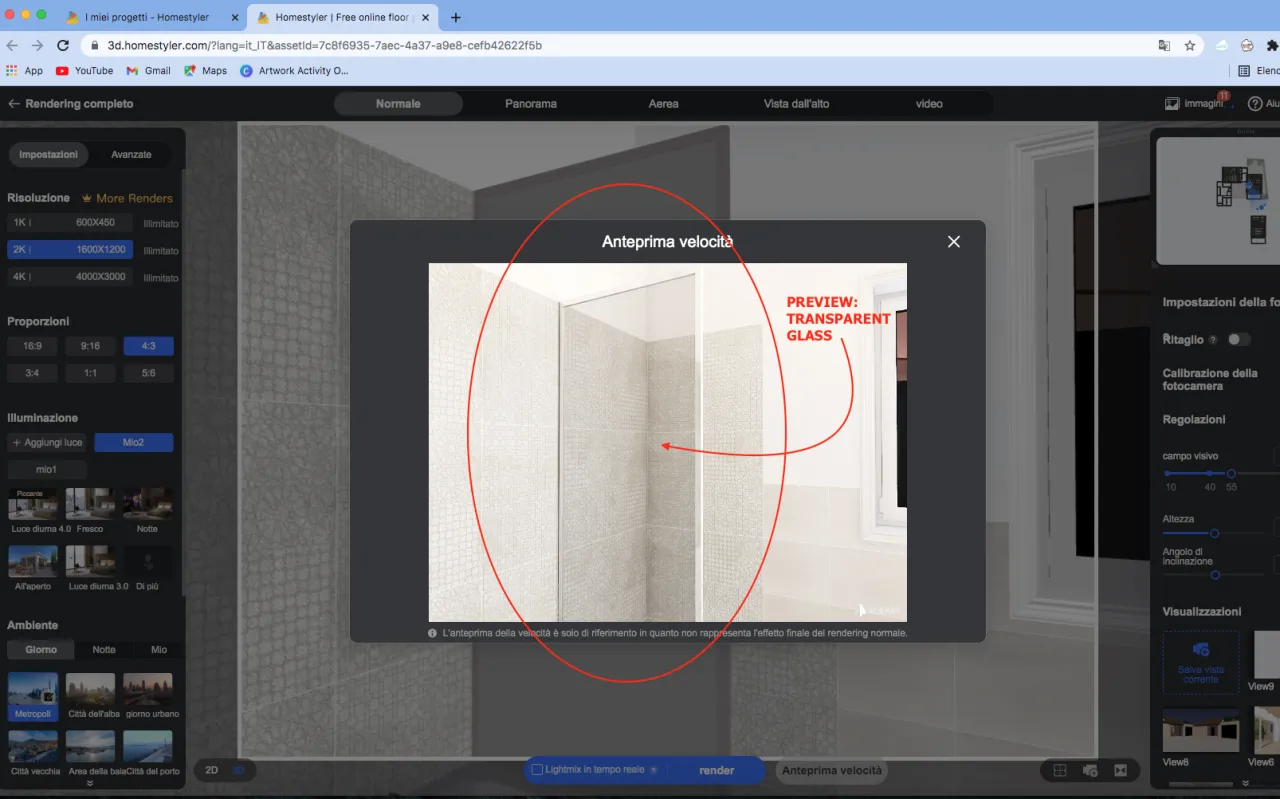
Task: Toggle the Ritaglio switch on
Action: coord(1238,340)
